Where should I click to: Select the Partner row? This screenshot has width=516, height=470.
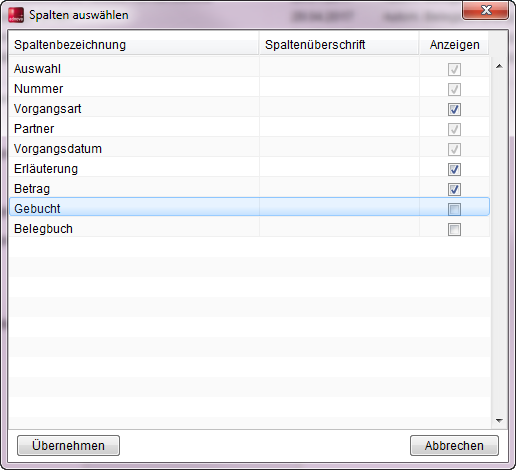[x=249, y=129]
